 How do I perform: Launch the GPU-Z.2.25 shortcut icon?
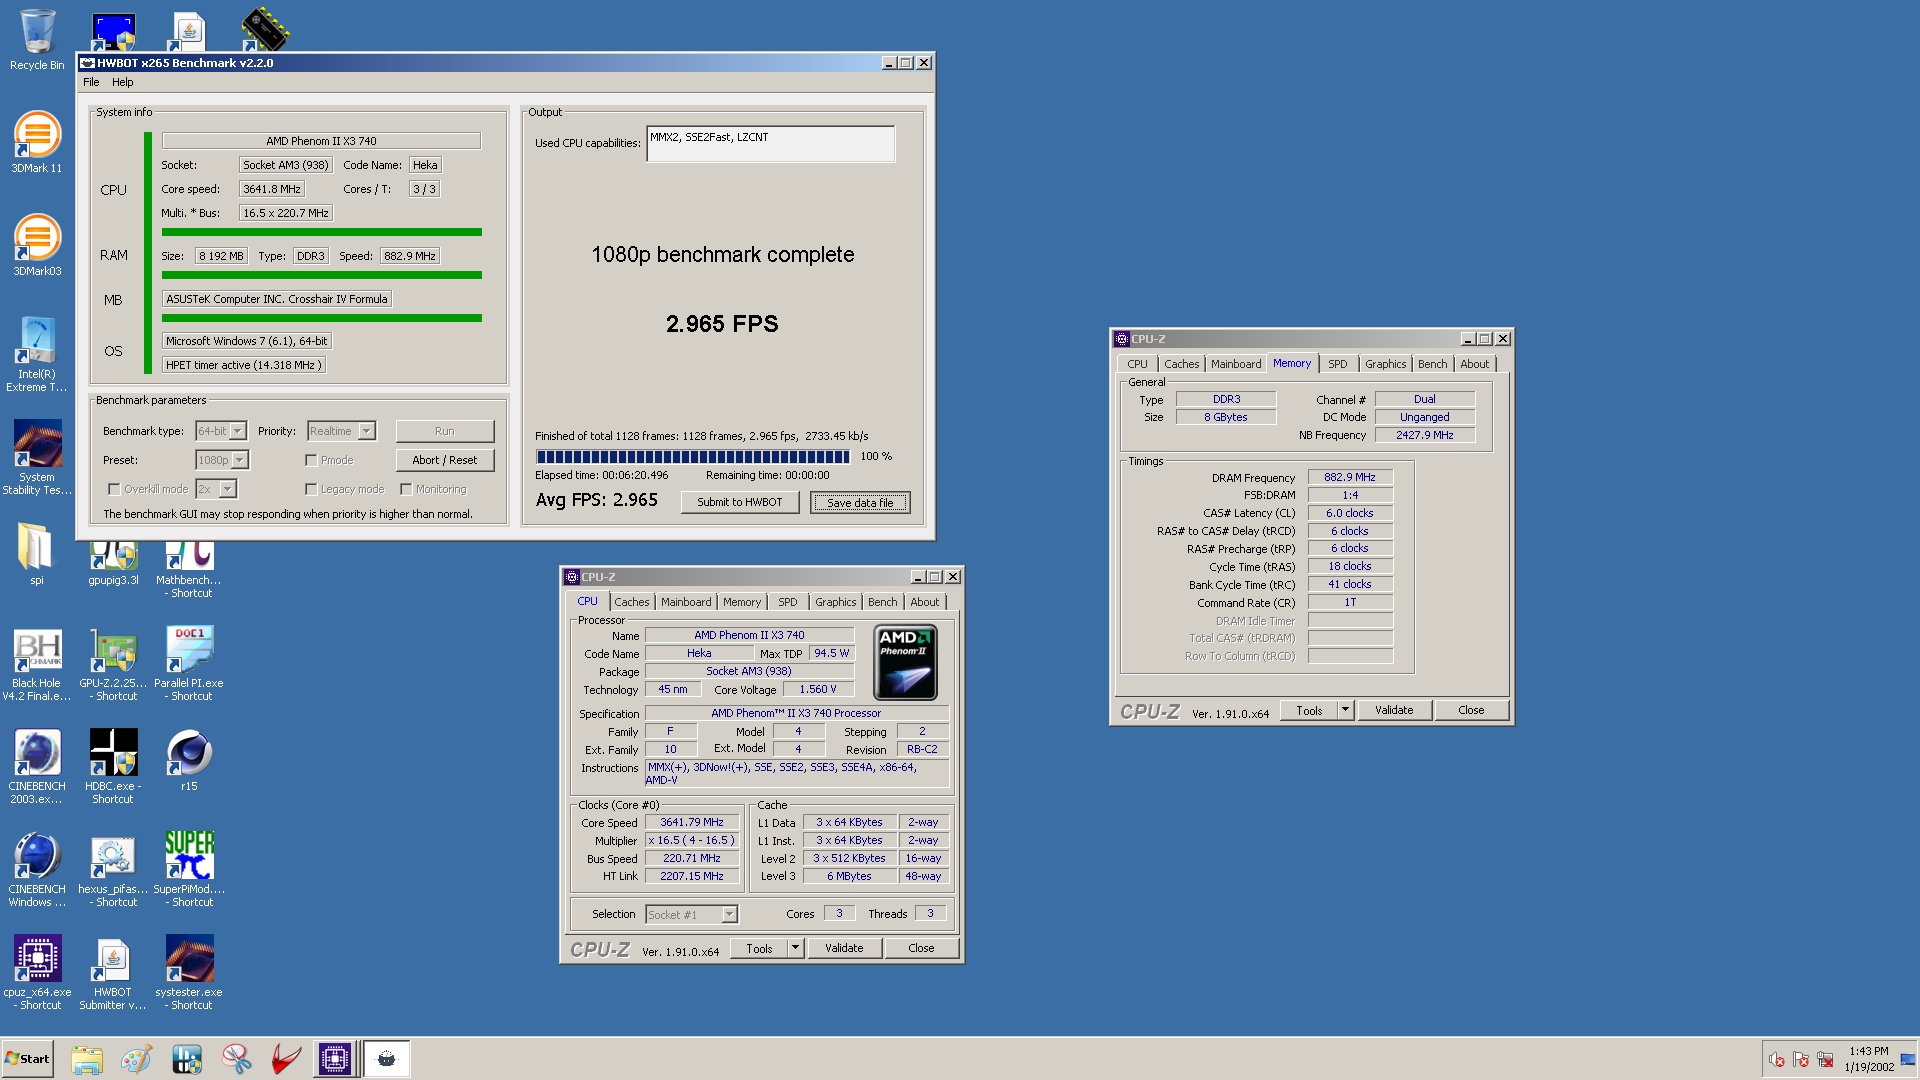113,664
